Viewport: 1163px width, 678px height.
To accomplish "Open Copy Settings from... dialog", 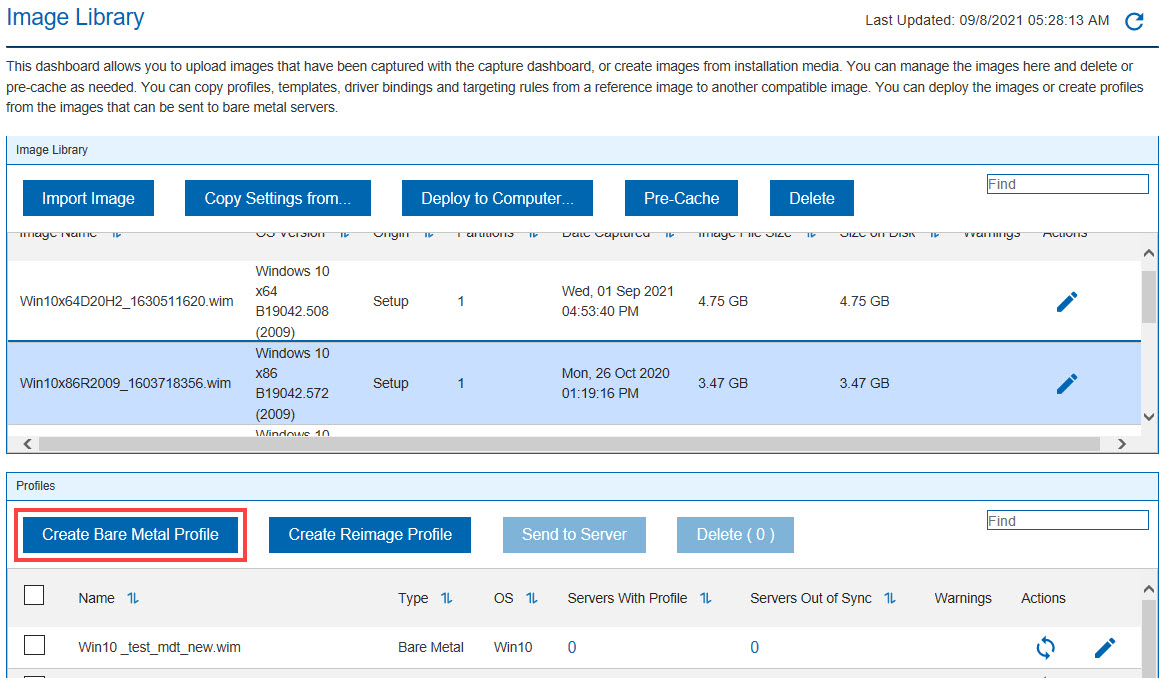I will pos(277,198).
